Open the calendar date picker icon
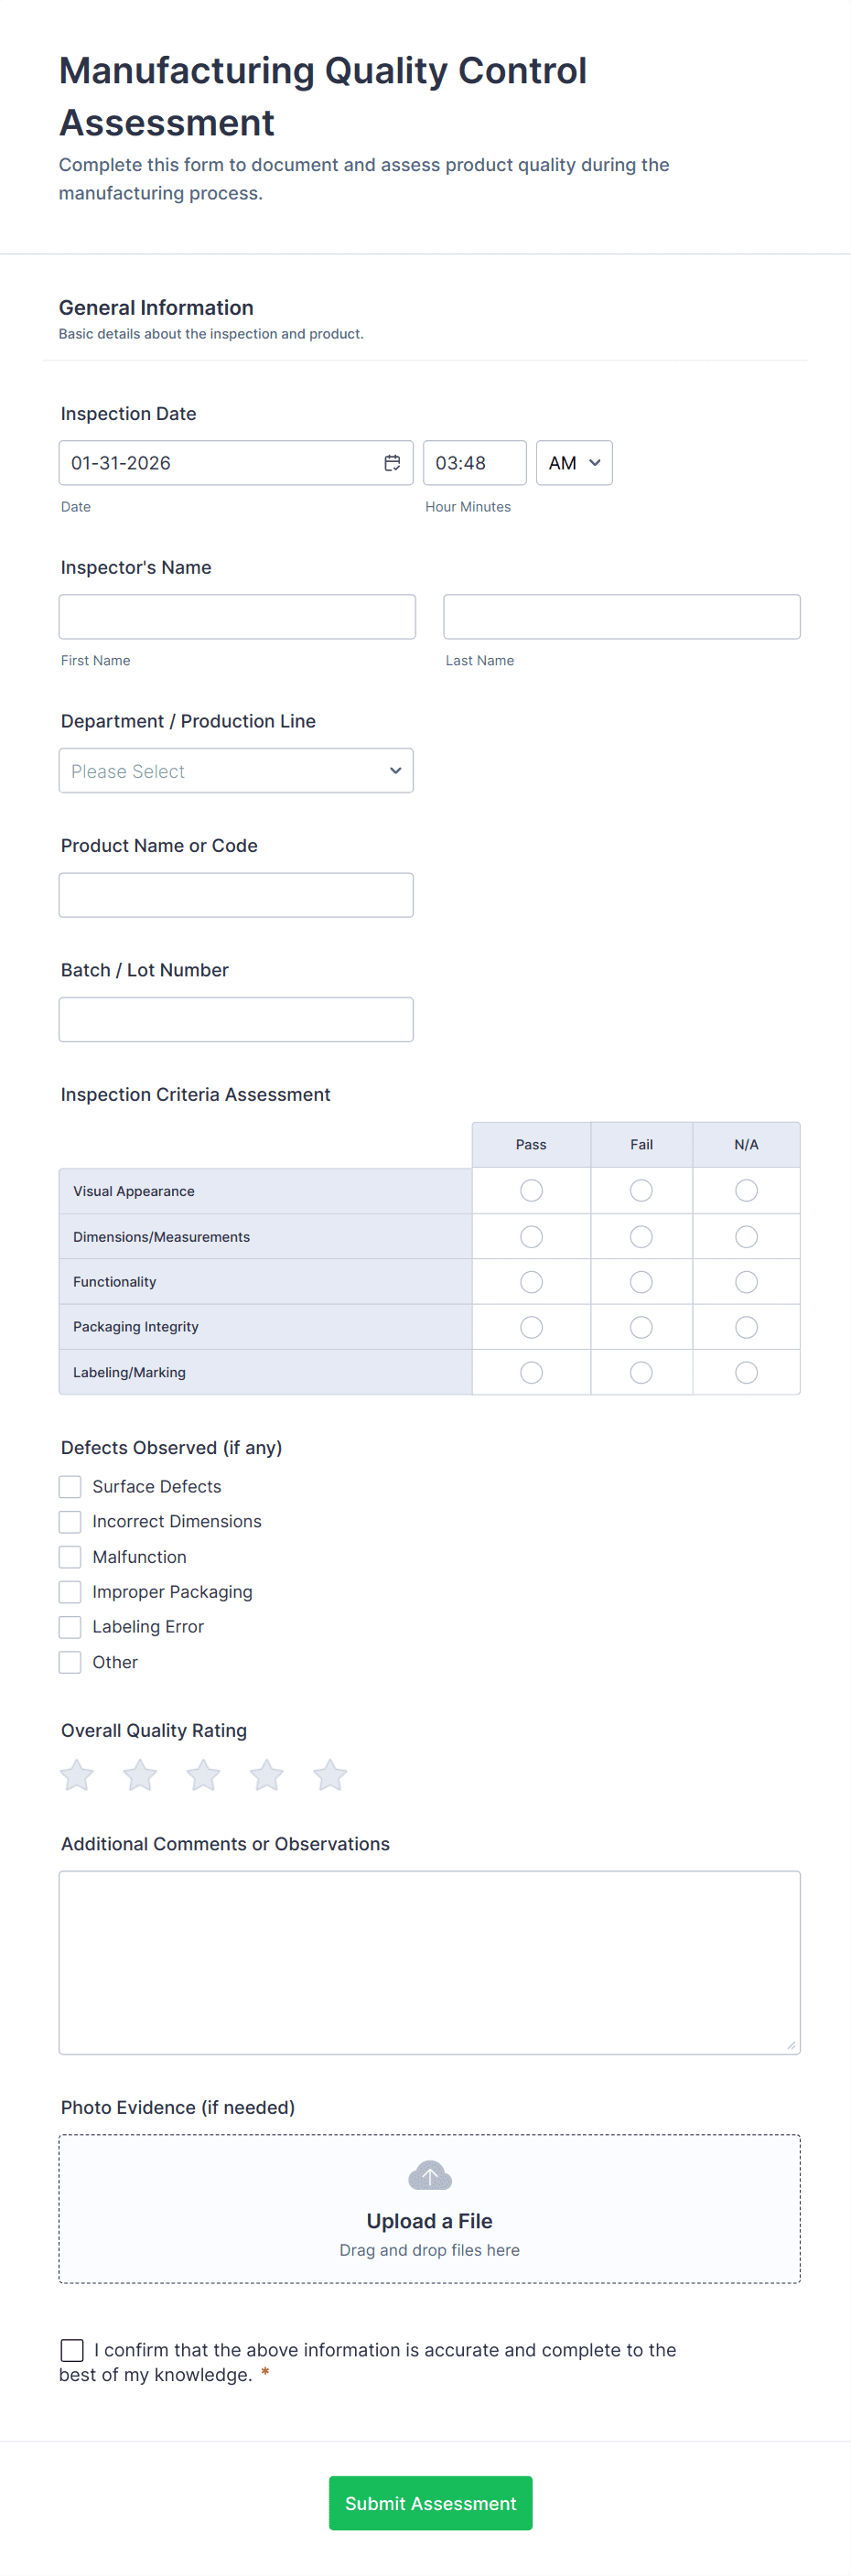This screenshot has height=2576, width=851. (392, 463)
